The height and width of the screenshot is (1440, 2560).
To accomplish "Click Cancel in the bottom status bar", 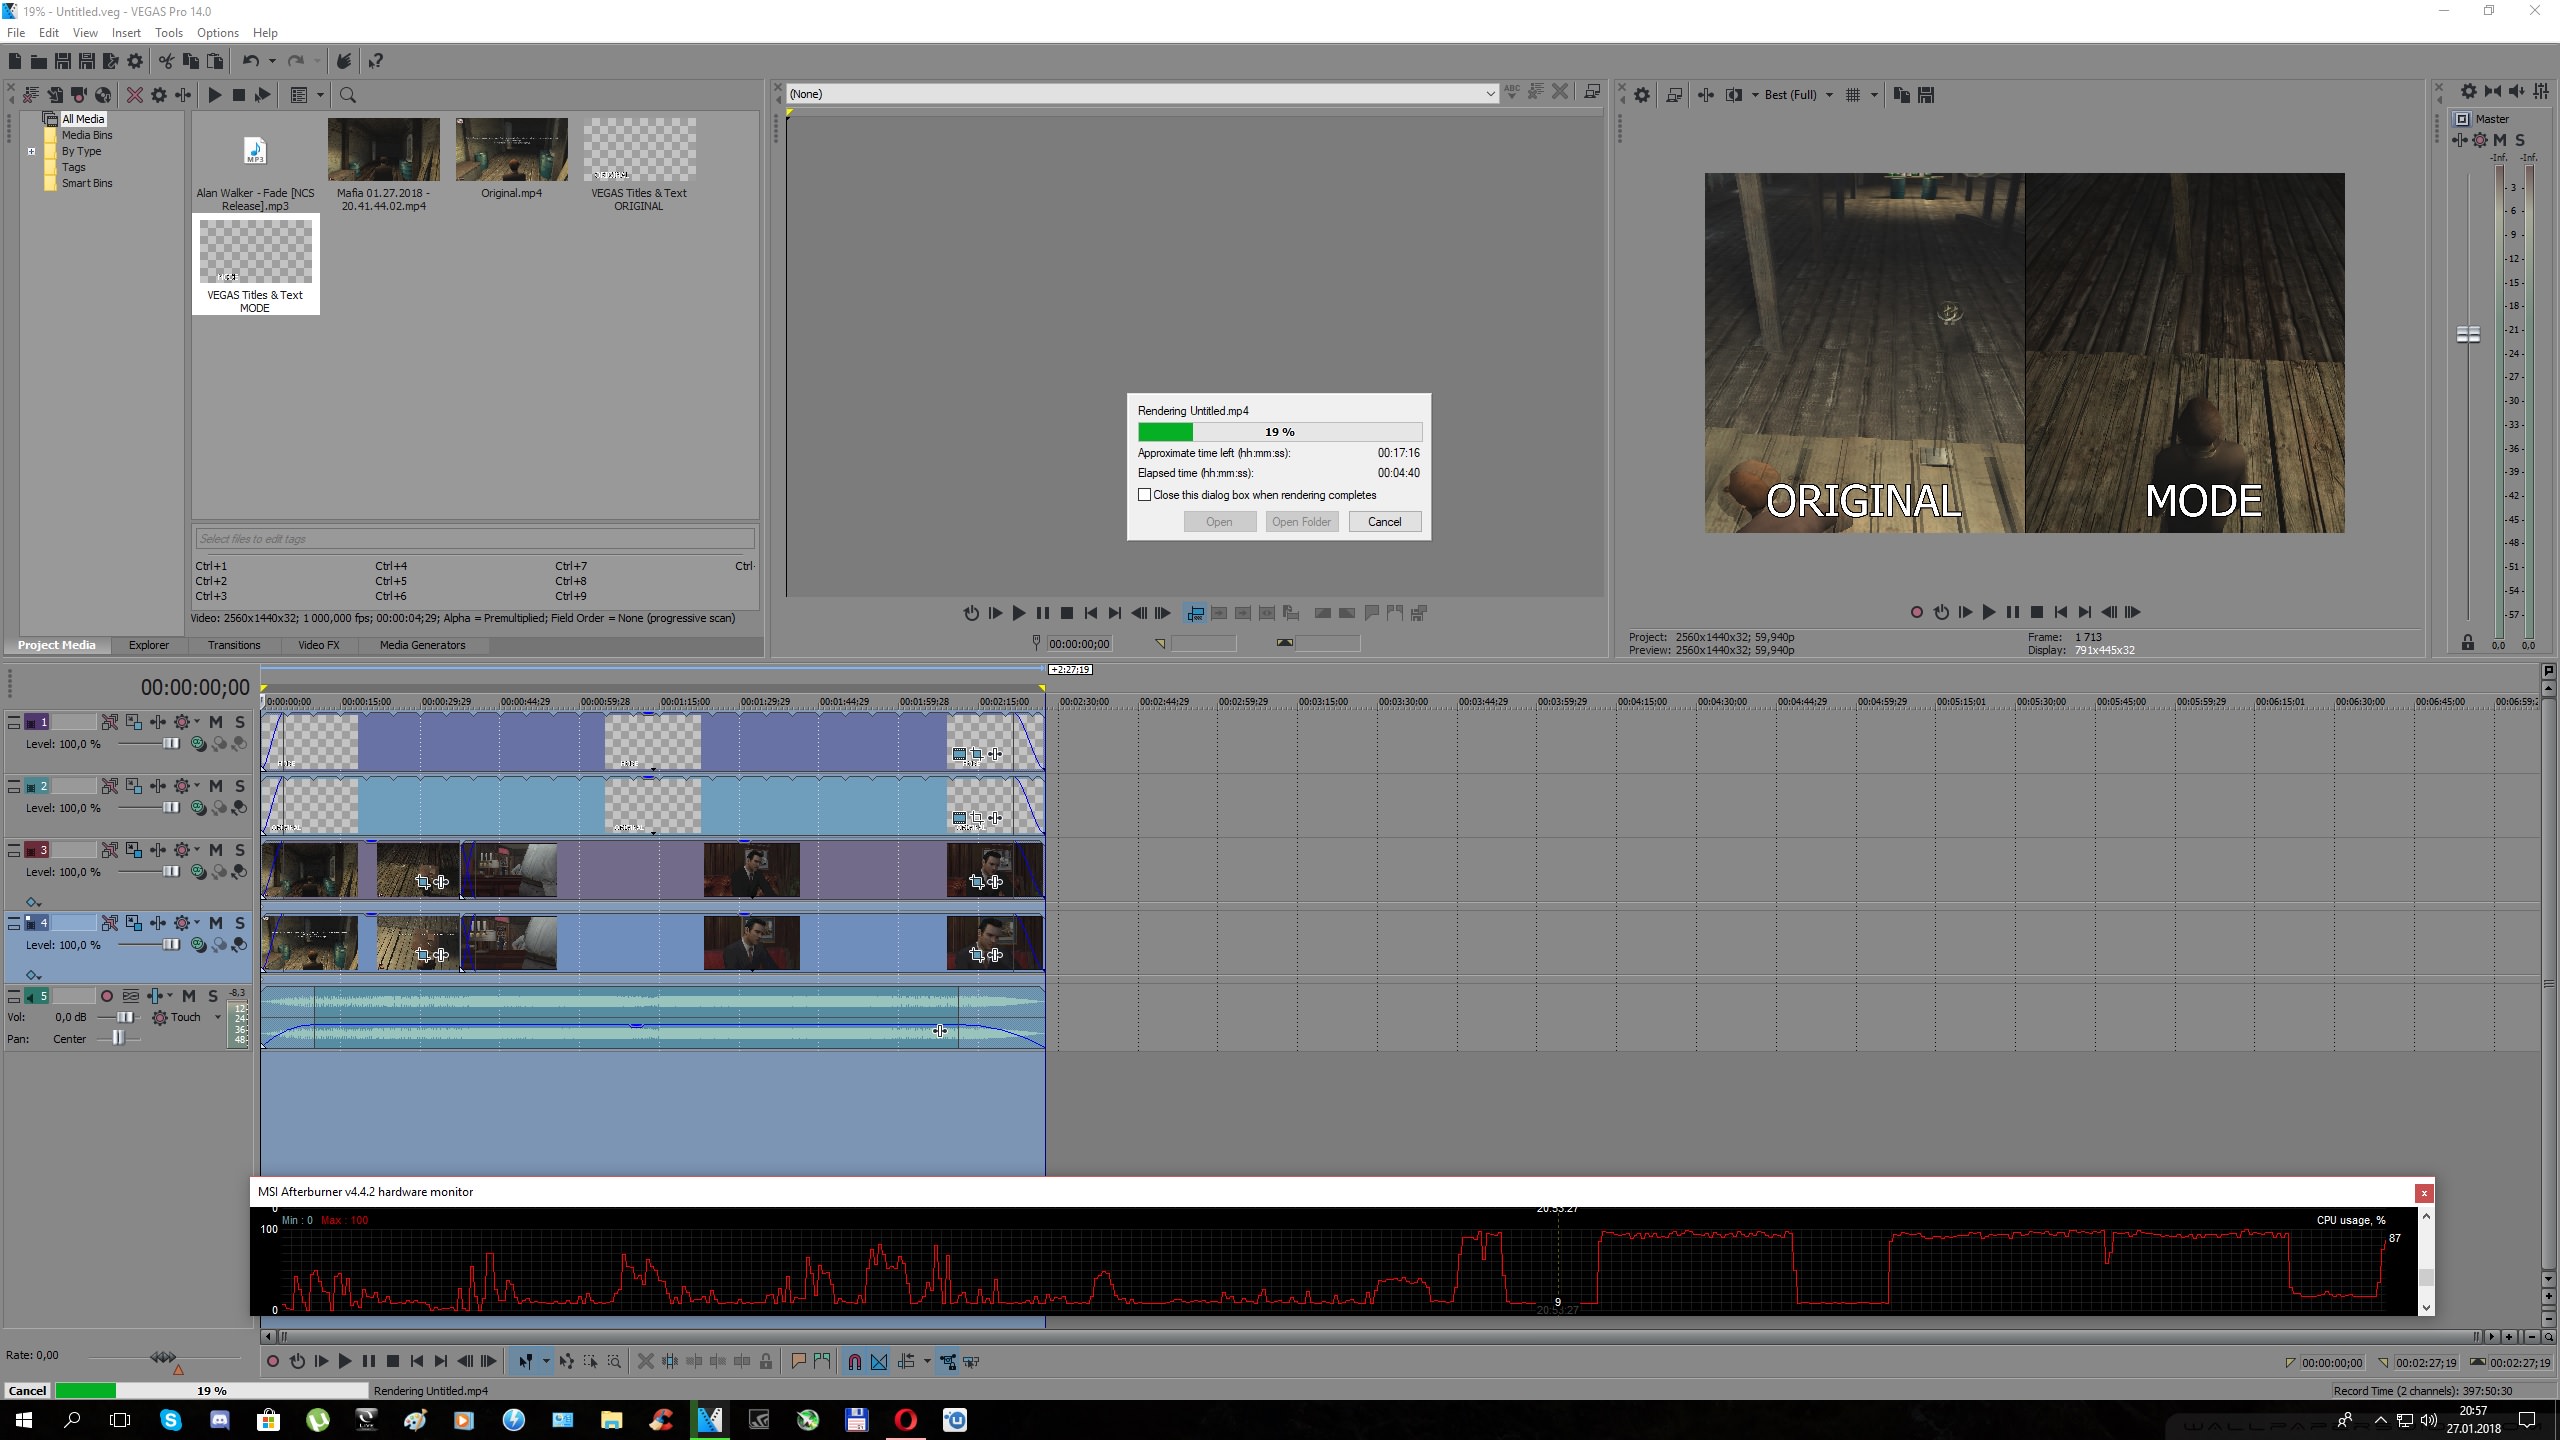I will click(x=28, y=1390).
